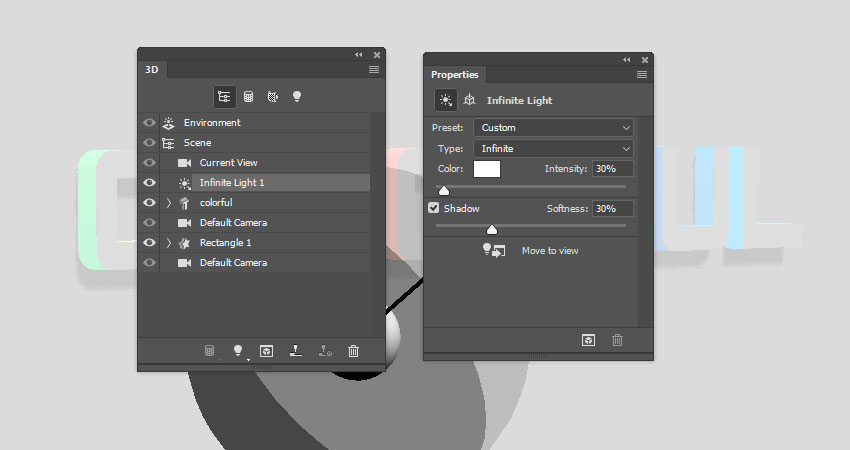
Task: Uncheck the Shadow checkbox
Action: (x=434, y=208)
